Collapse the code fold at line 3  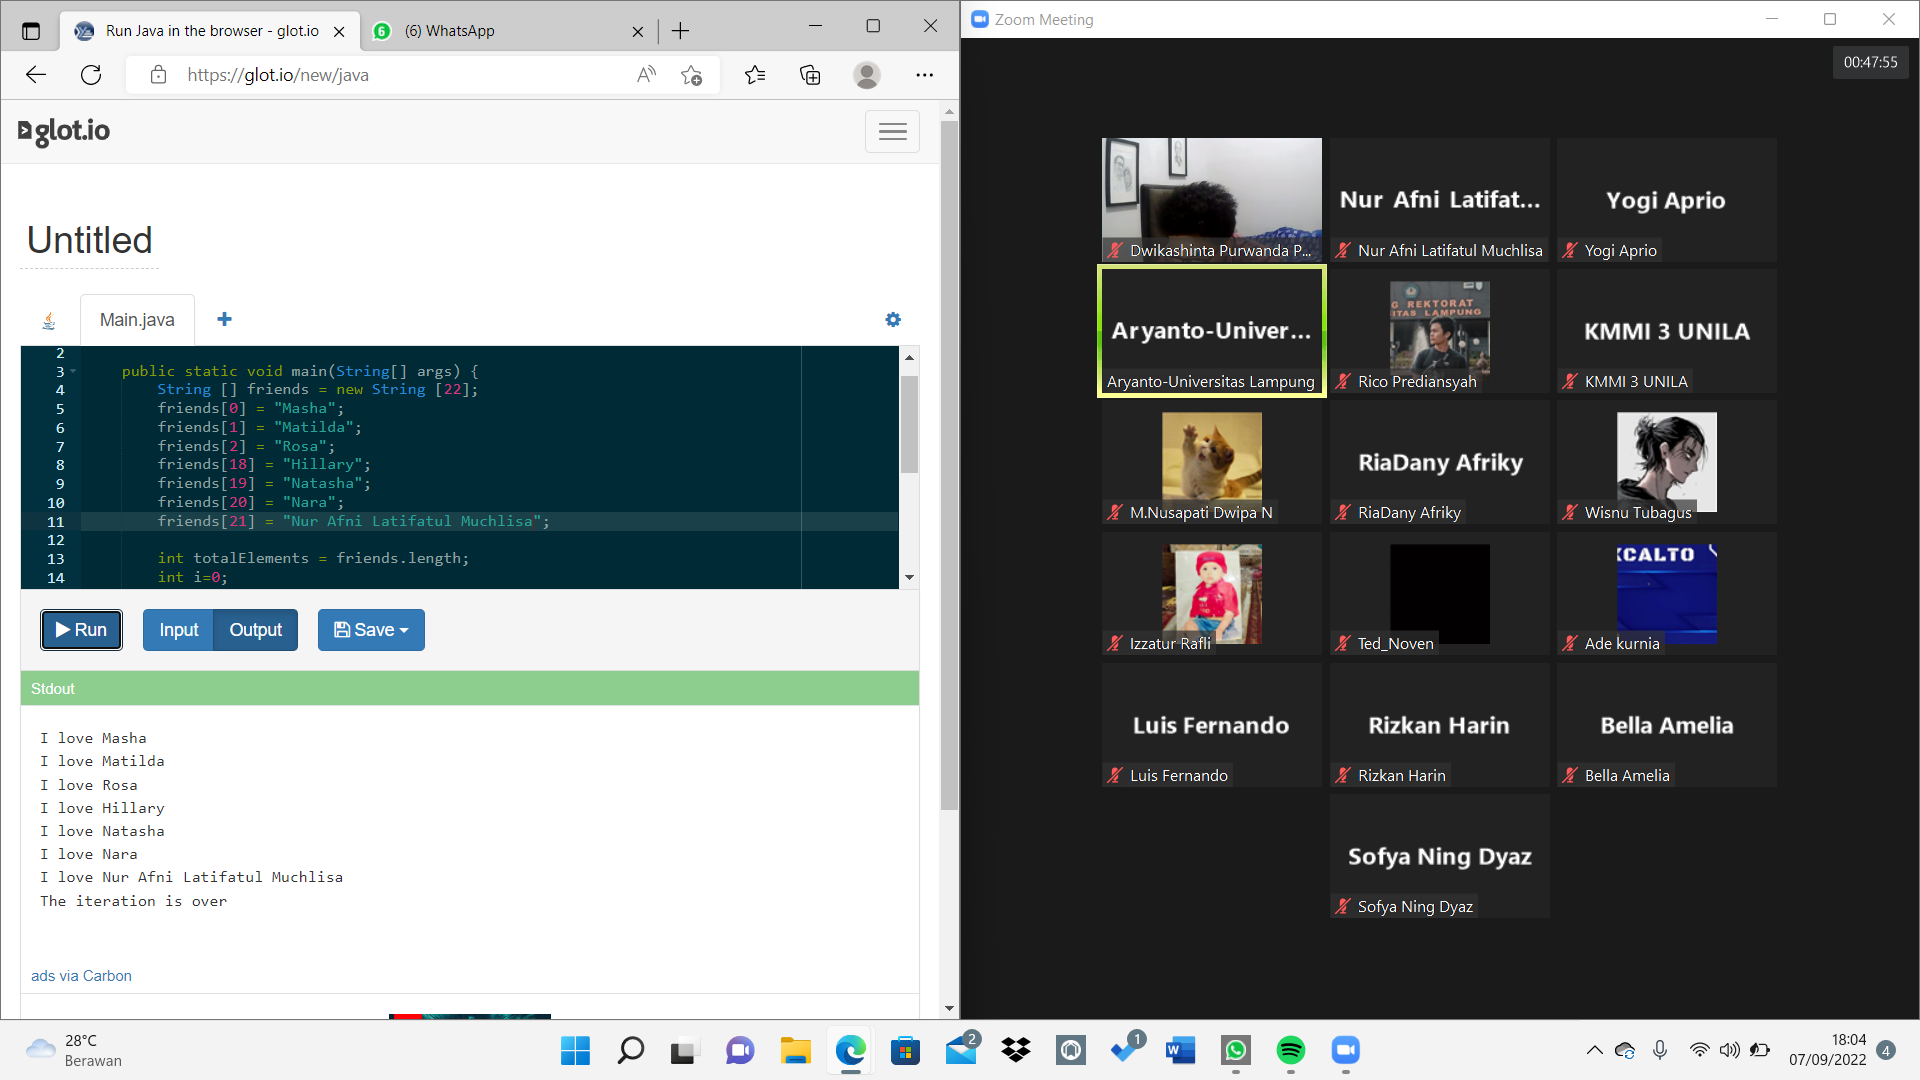pos(71,371)
